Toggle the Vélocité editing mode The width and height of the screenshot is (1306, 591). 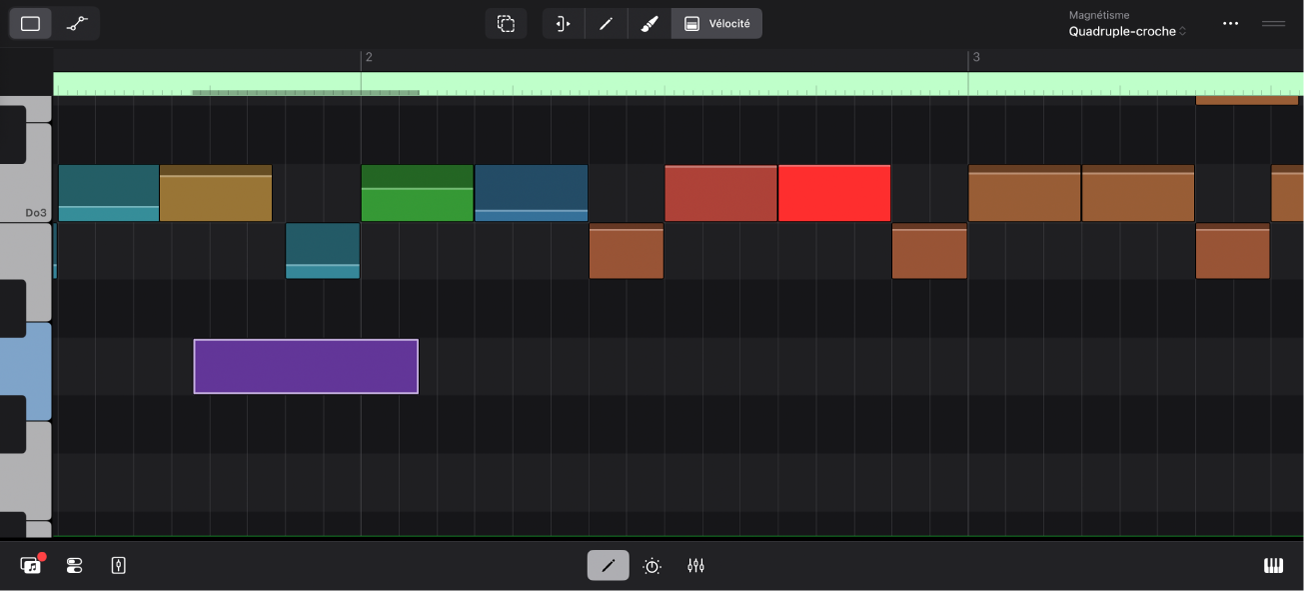pyautogui.click(x=717, y=24)
